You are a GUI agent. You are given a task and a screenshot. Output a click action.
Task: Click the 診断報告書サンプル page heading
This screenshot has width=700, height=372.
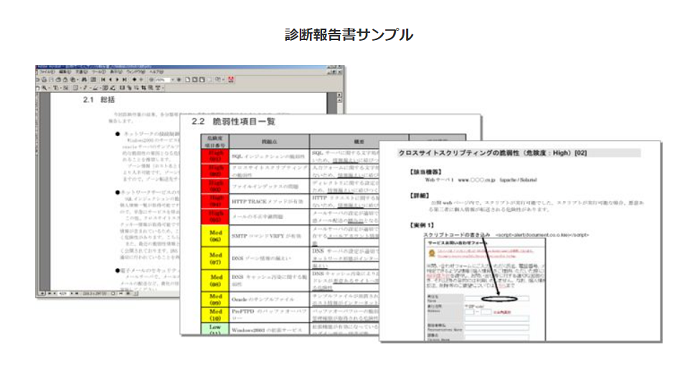pyautogui.click(x=349, y=34)
